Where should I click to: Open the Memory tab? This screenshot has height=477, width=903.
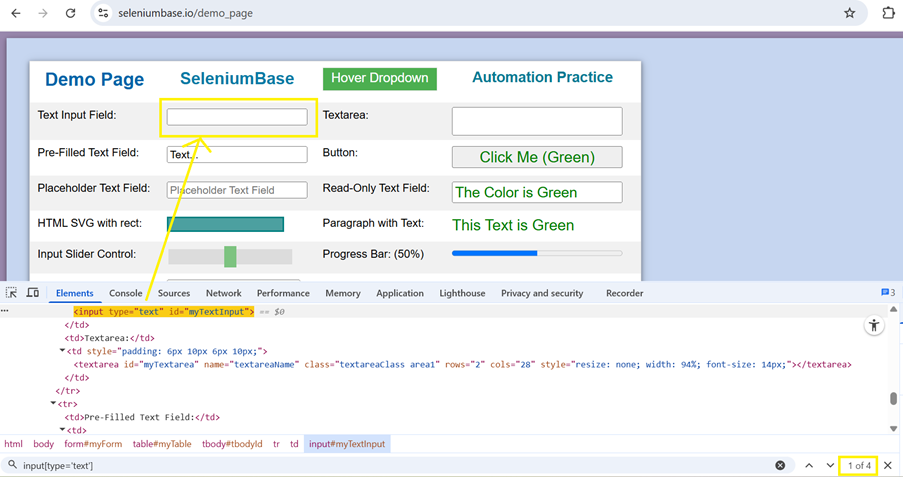[x=343, y=293]
